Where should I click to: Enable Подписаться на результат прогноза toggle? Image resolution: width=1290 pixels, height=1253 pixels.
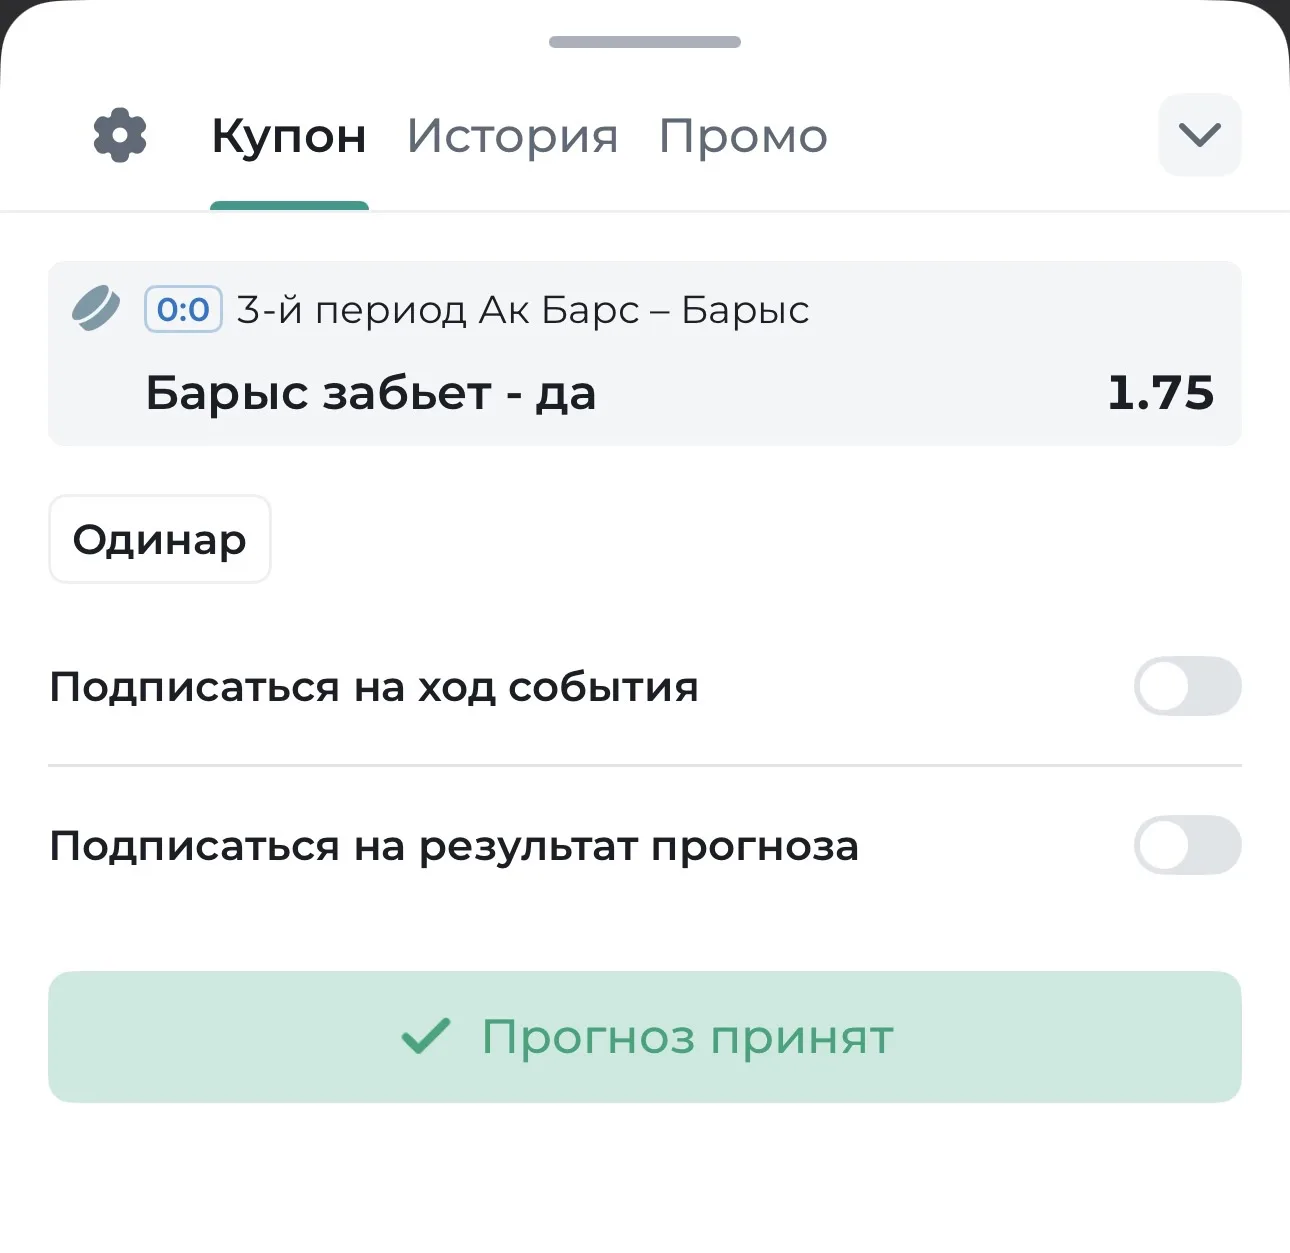[x=1188, y=845]
